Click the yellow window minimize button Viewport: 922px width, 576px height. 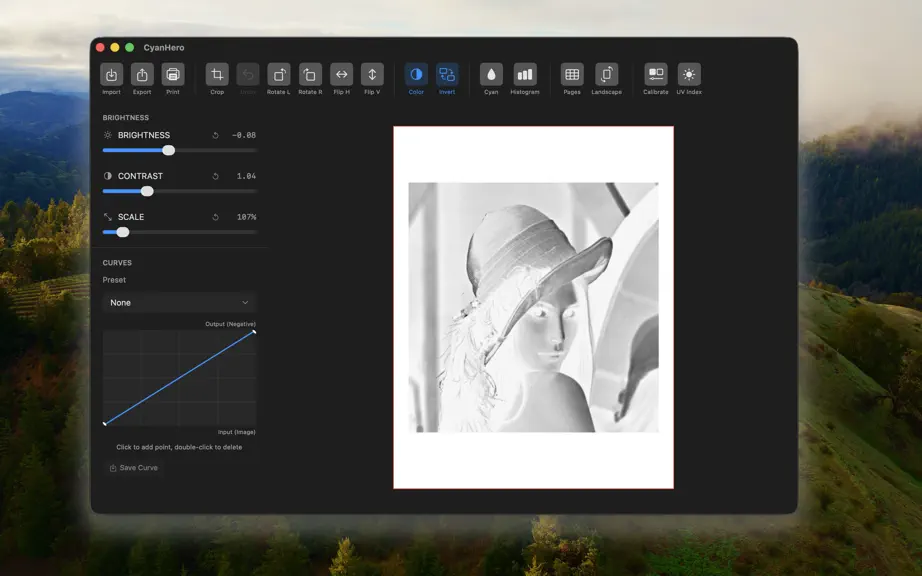115,48
